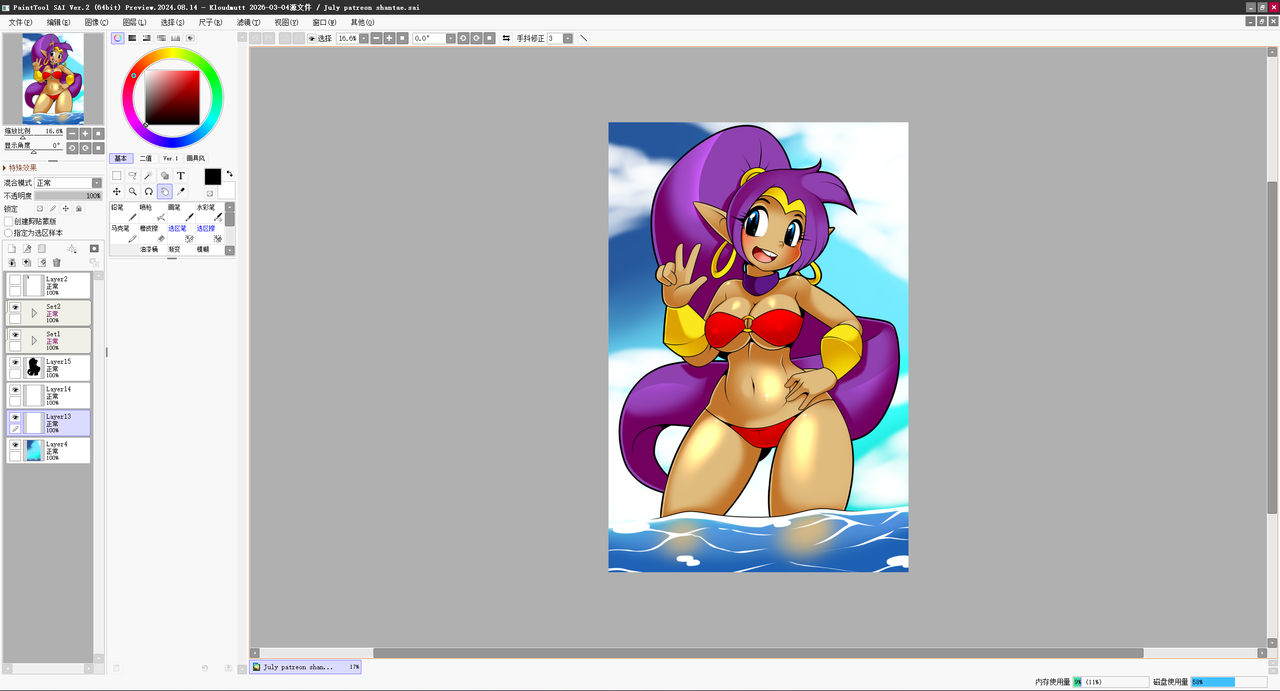Toggle the transparent color button
The width and height of the screenshot is (1280, 691).
(210, 193)
